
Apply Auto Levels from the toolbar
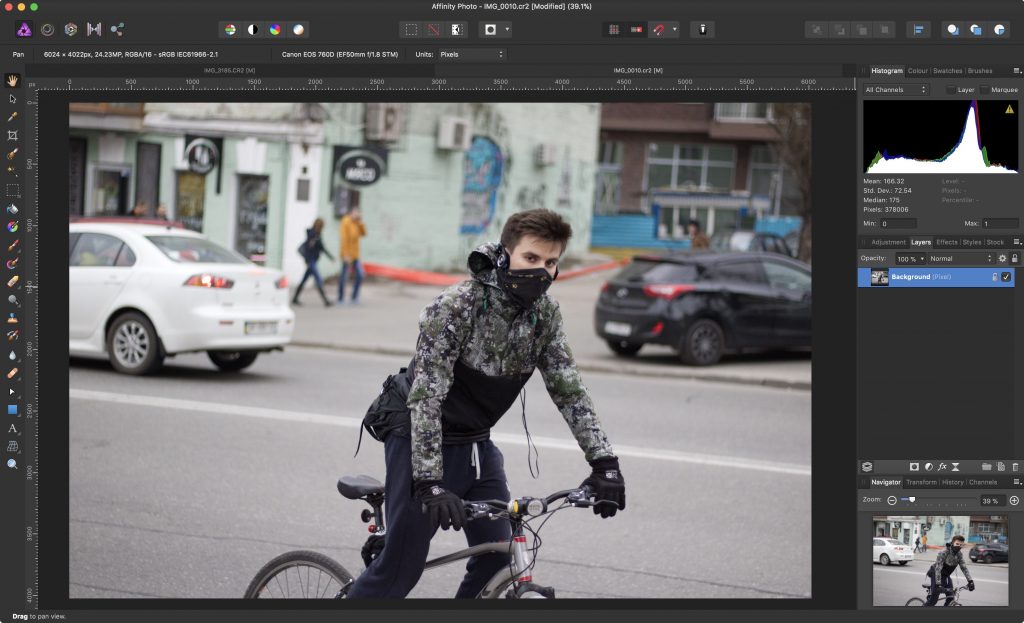coord(230,29)
